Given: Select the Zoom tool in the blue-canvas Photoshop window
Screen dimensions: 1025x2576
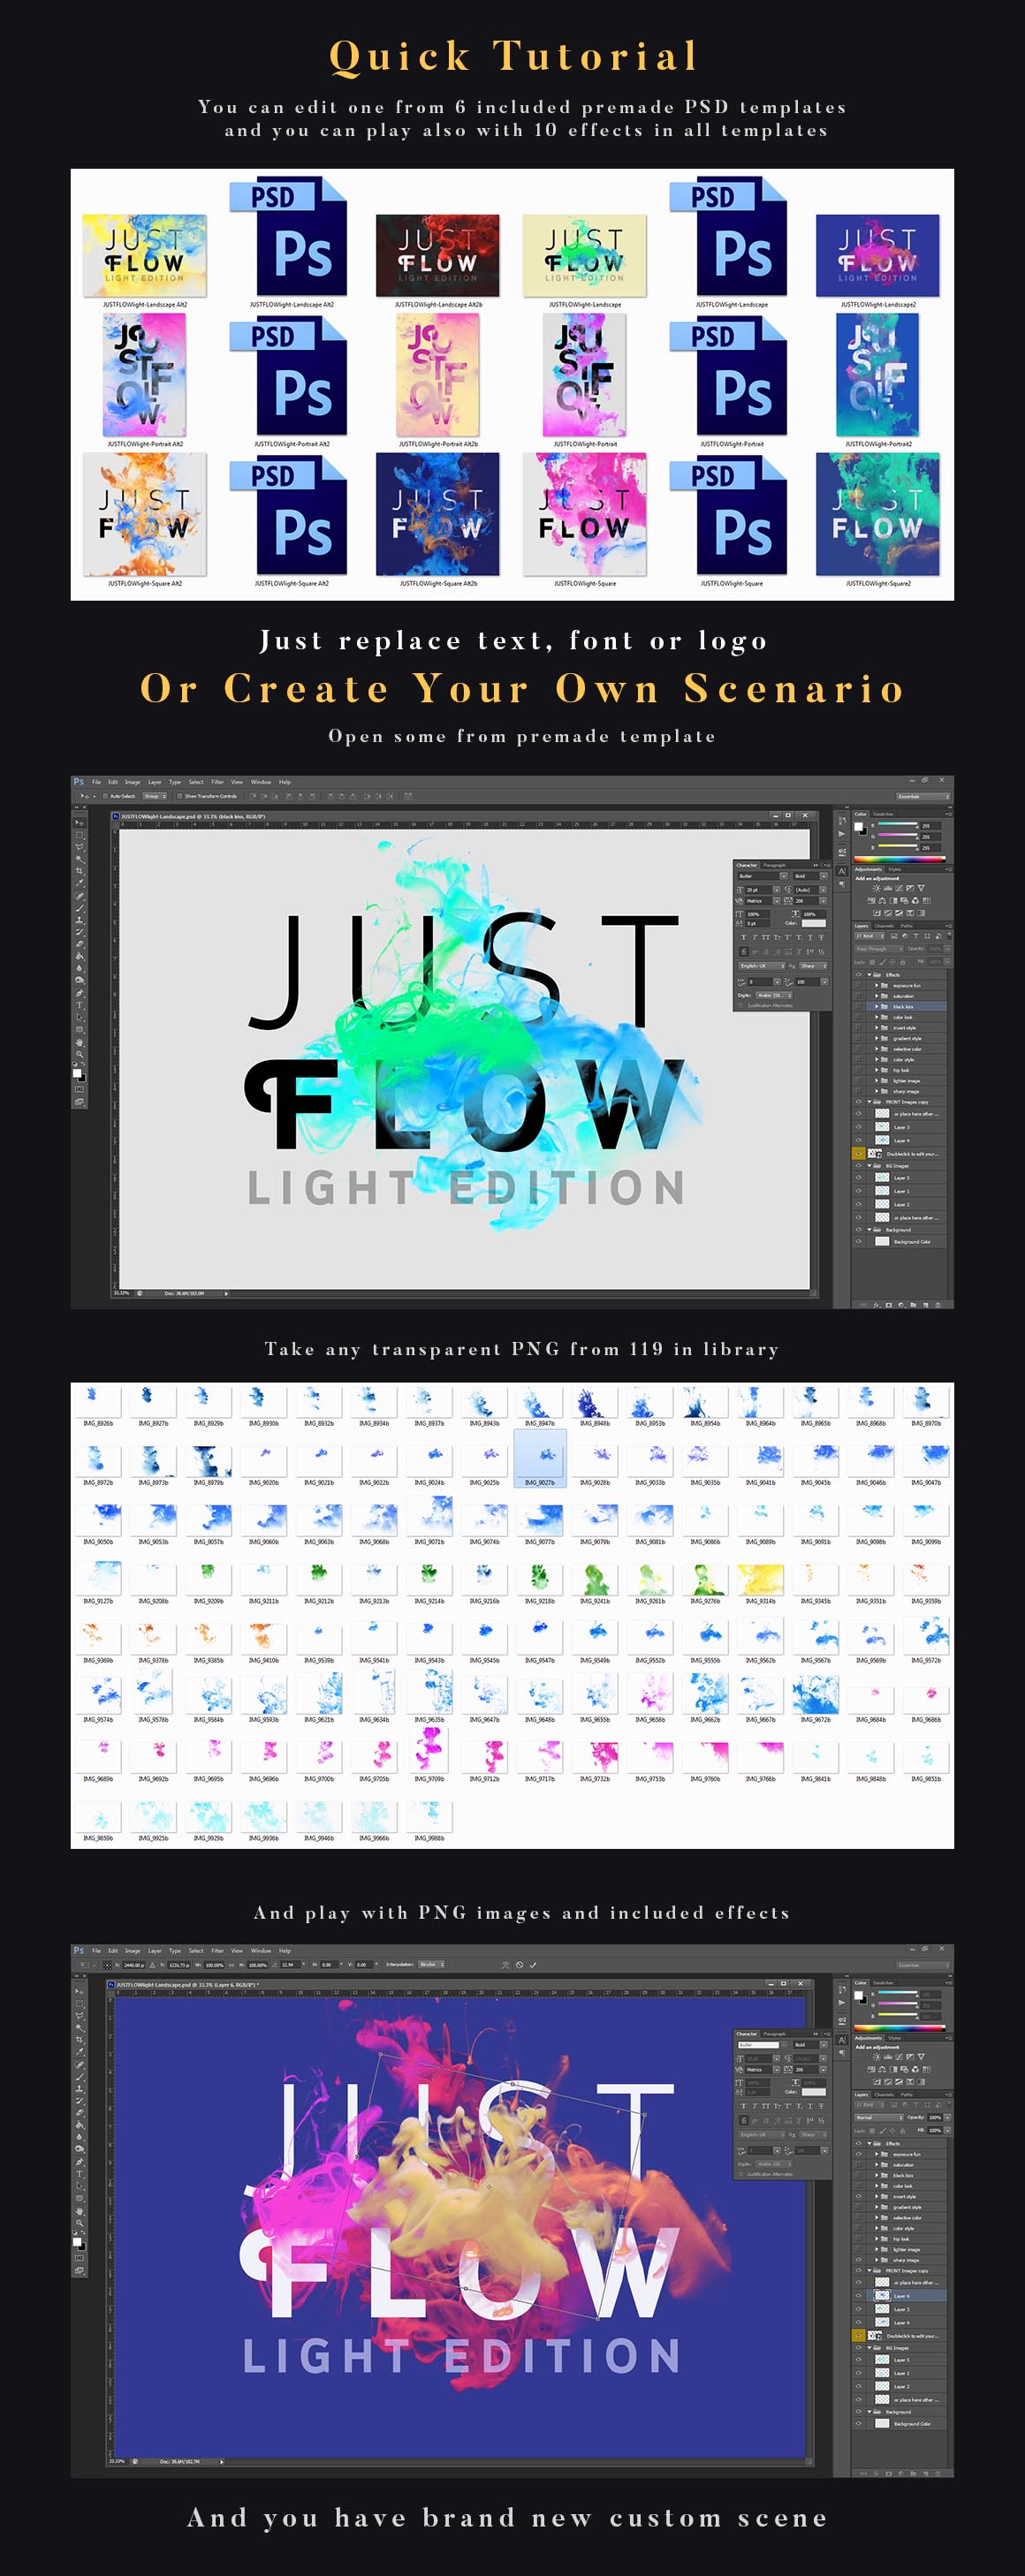Looking at the screenshot, I should pos(79,2223).
